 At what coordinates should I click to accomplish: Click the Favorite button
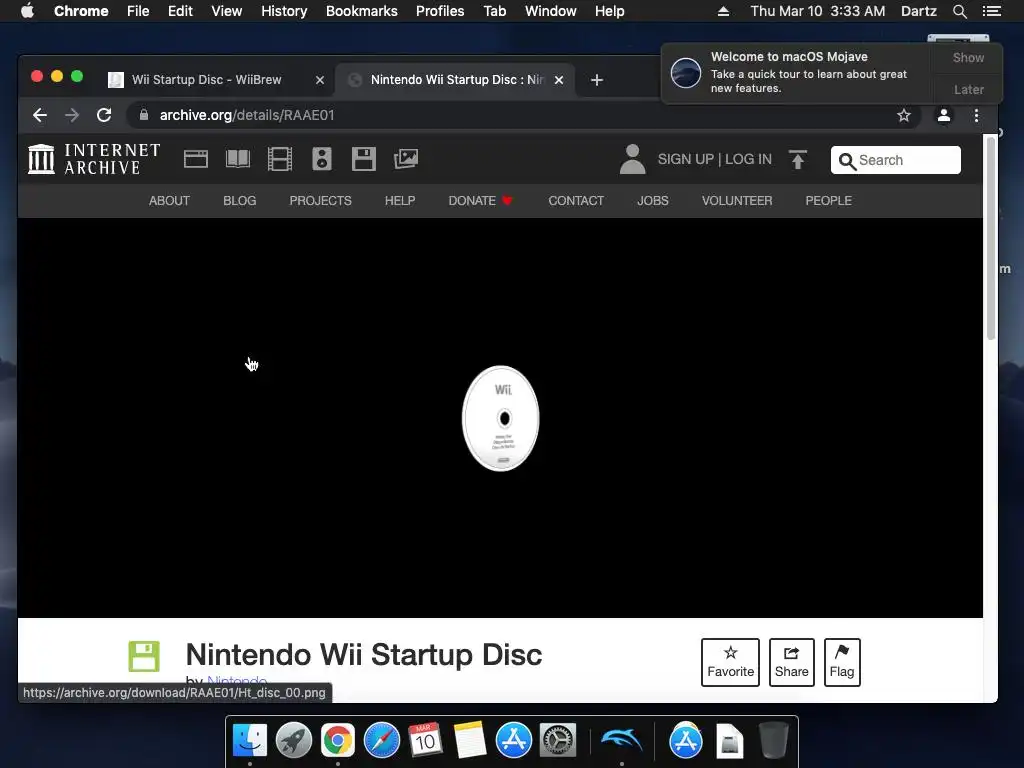click(730, 662)
